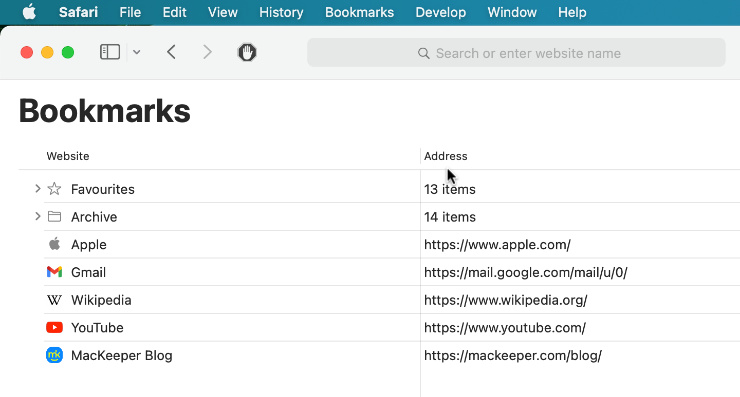740x397 pixels.
Task: Click the 14 items cell
Action: [450, 217]
